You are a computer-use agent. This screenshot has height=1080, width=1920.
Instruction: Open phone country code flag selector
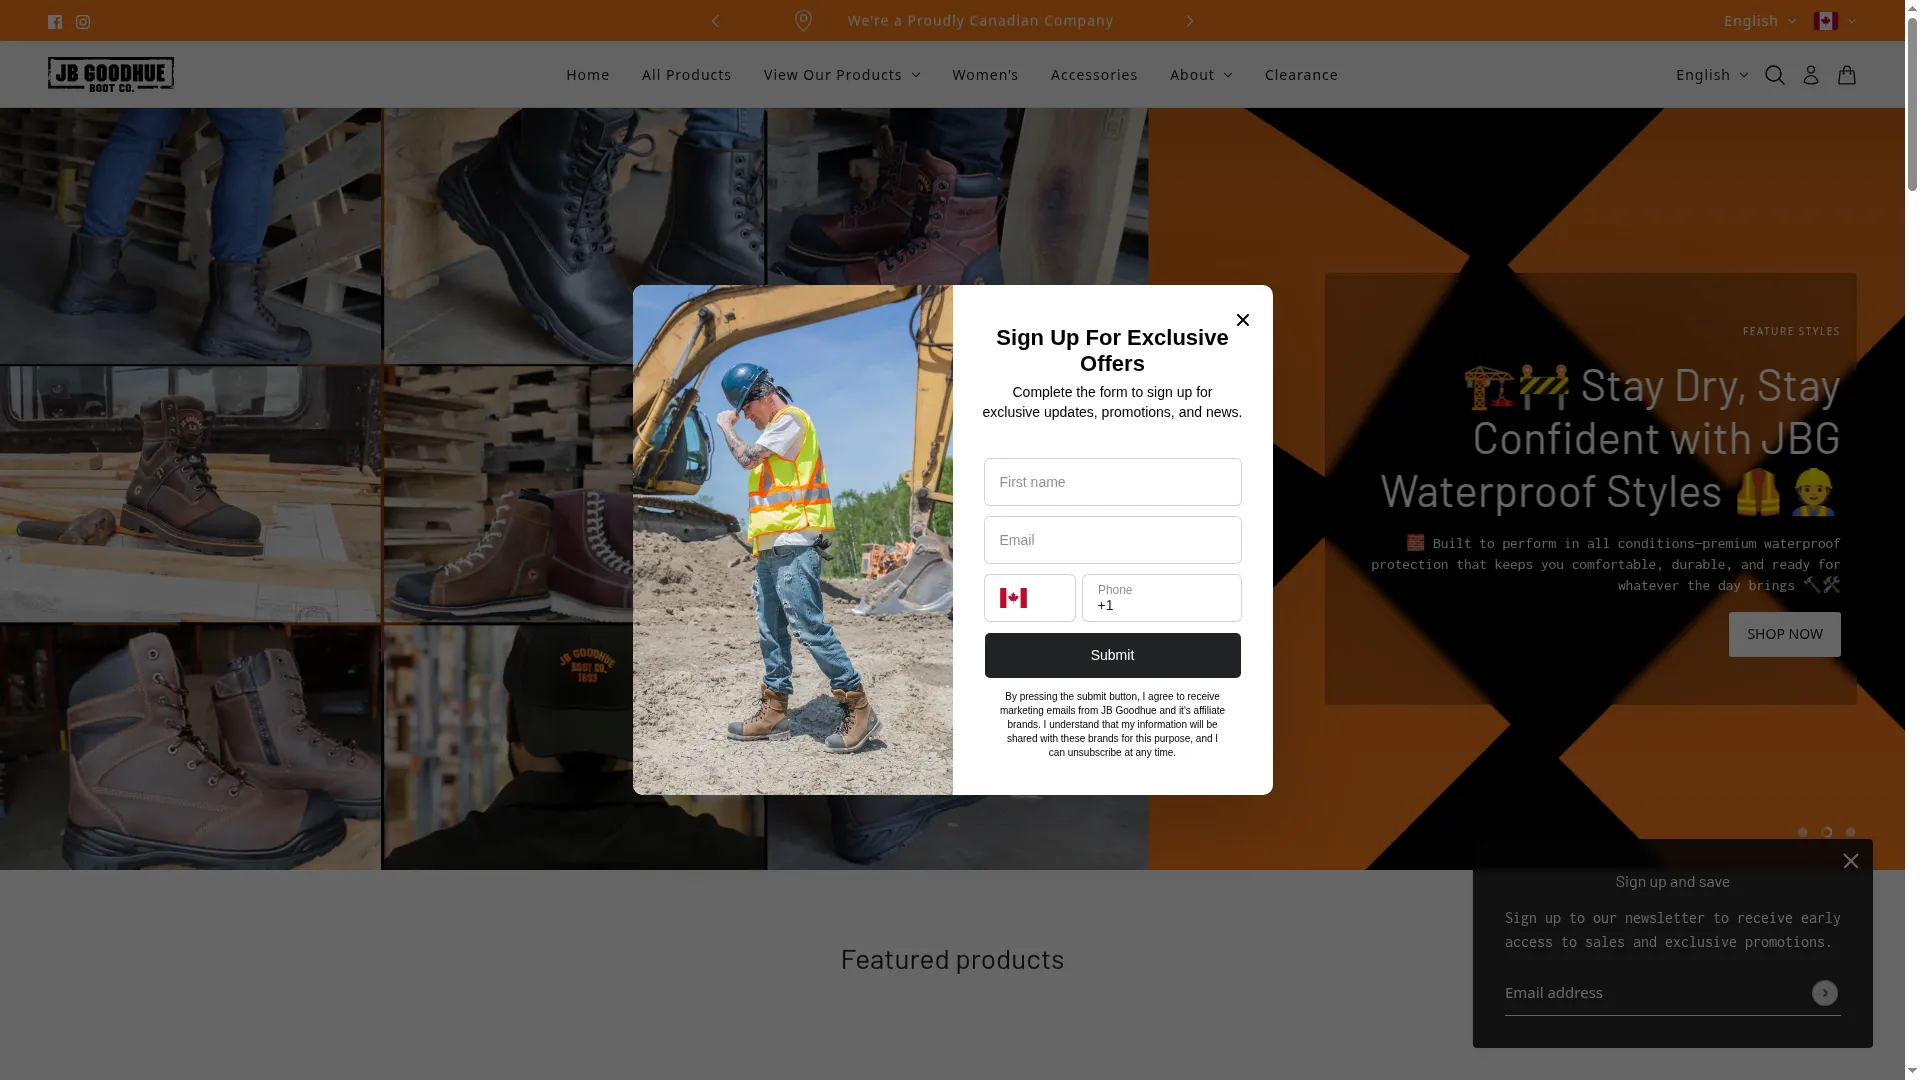(1030, 598)
